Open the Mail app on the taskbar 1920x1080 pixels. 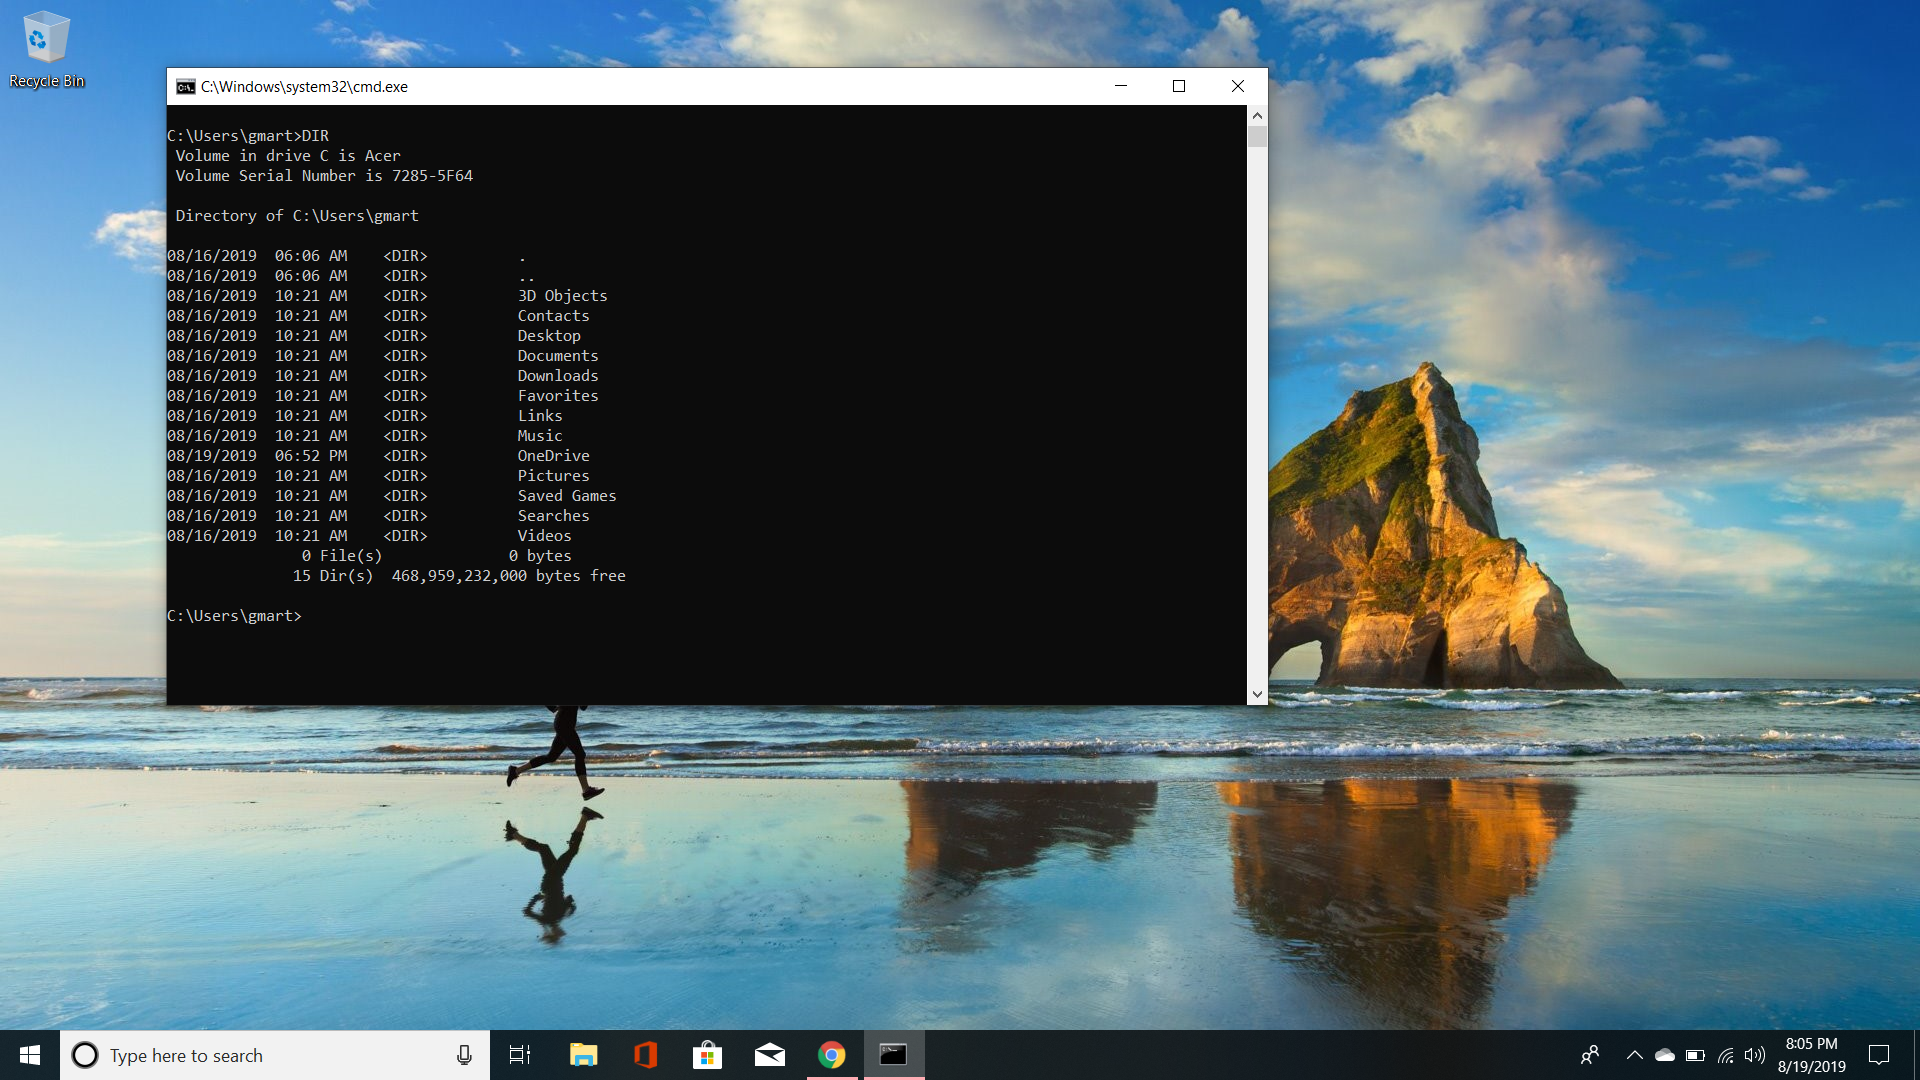[x=769, y=1055]
